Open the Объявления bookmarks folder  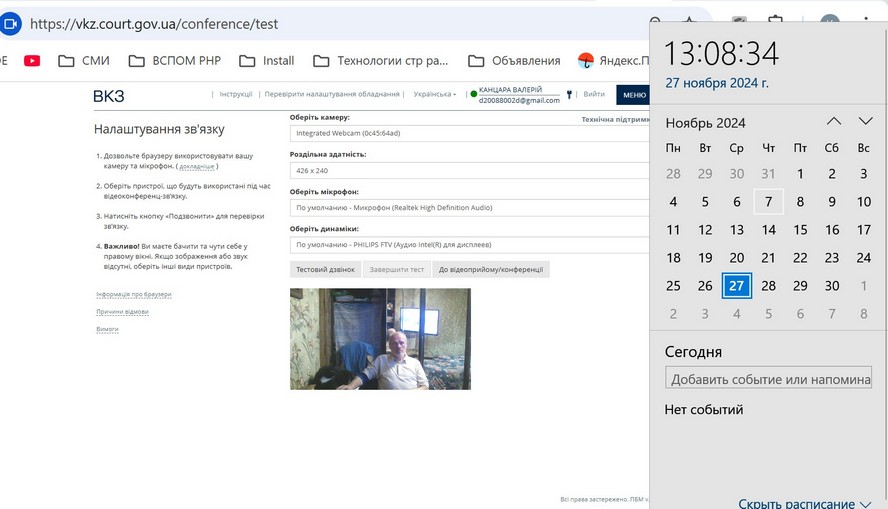[514, 61]
